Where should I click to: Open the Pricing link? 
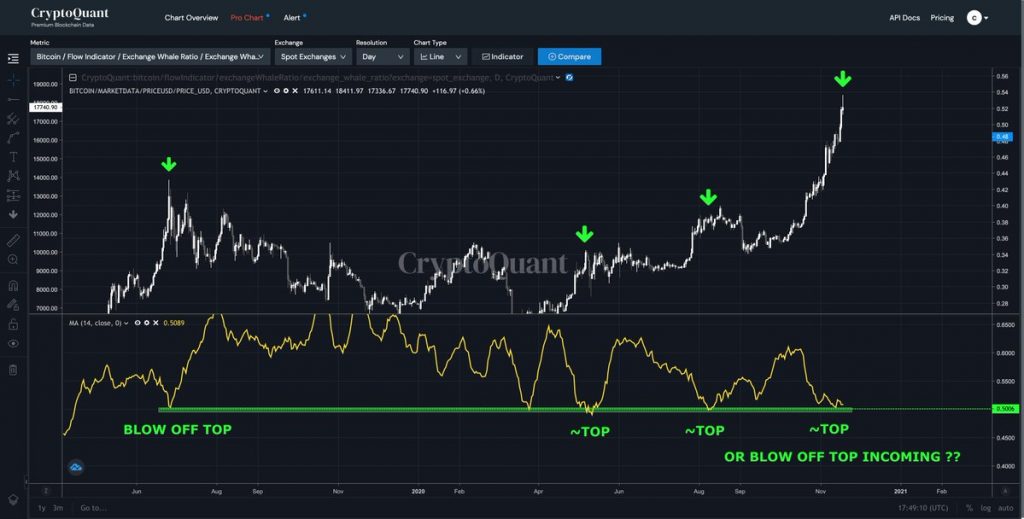pos(942,18)
